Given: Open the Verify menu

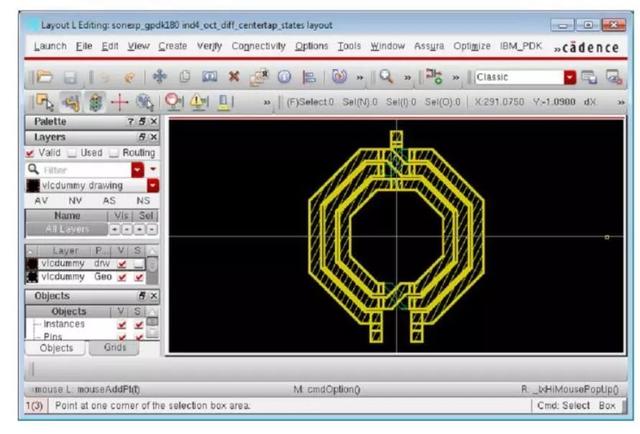Looking at the screenshot, I should pyautogui.click(x=209, y=46).
